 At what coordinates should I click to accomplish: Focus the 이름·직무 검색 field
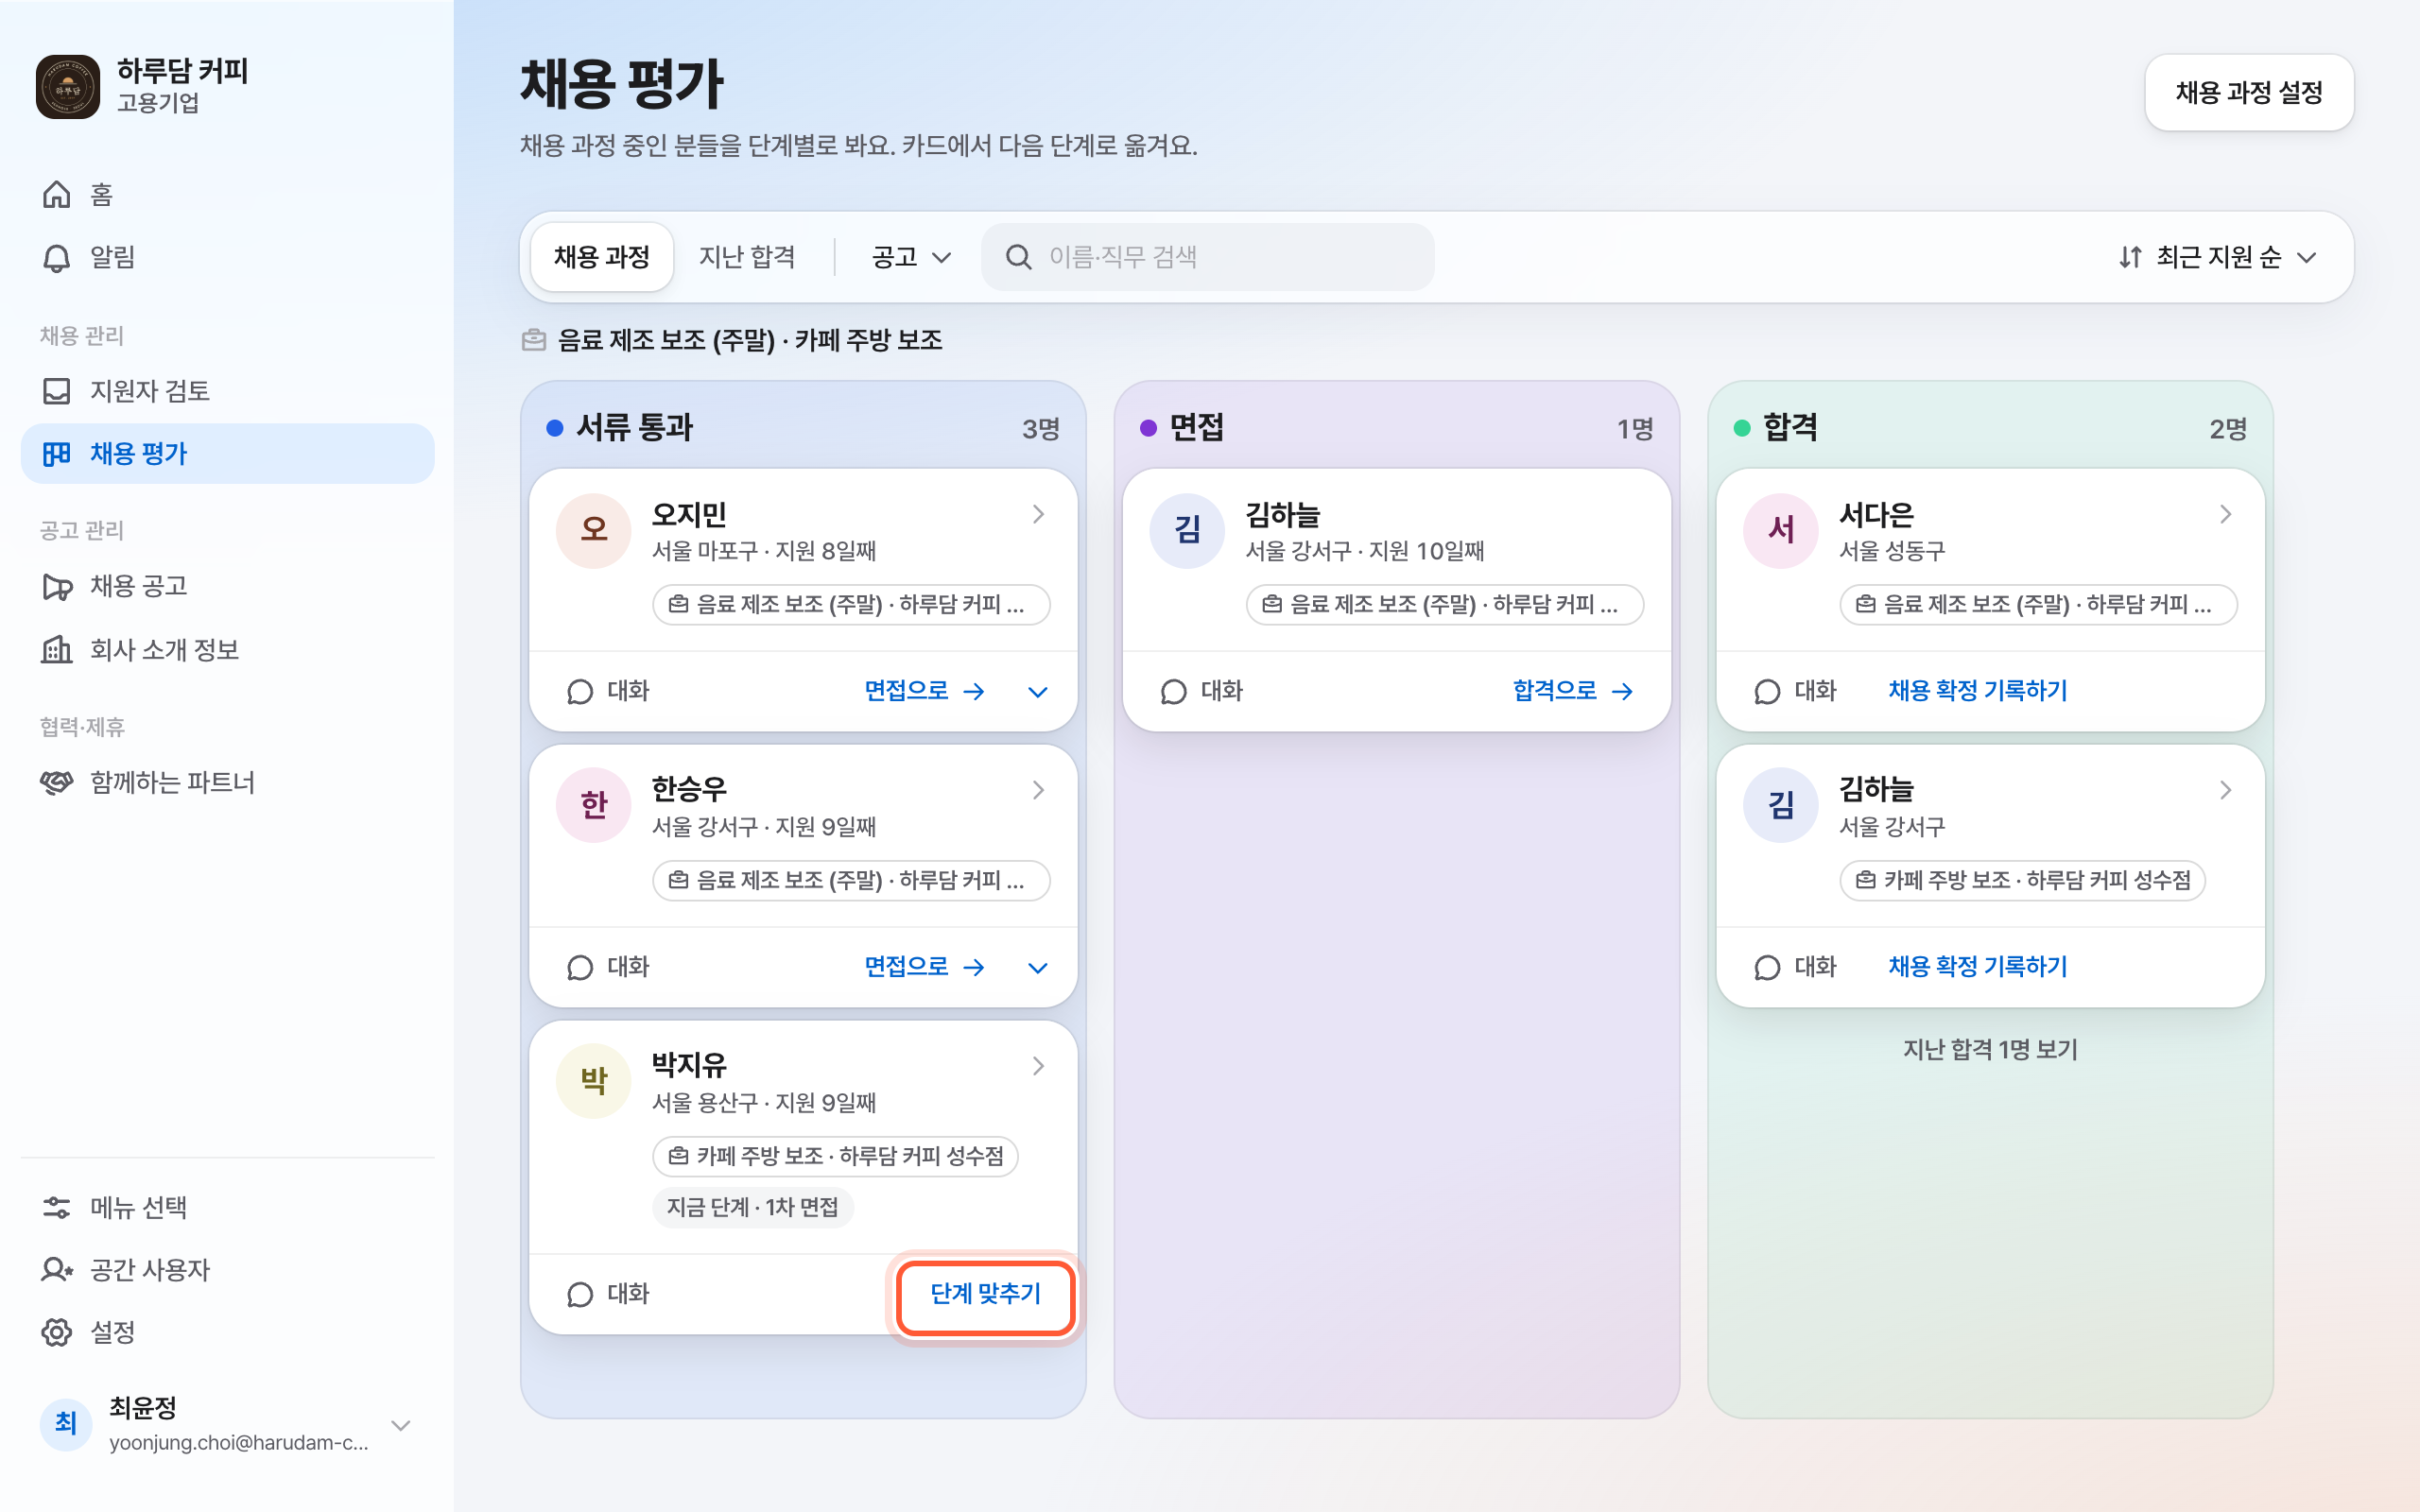pyautogui.click(x=1208, y=257)
